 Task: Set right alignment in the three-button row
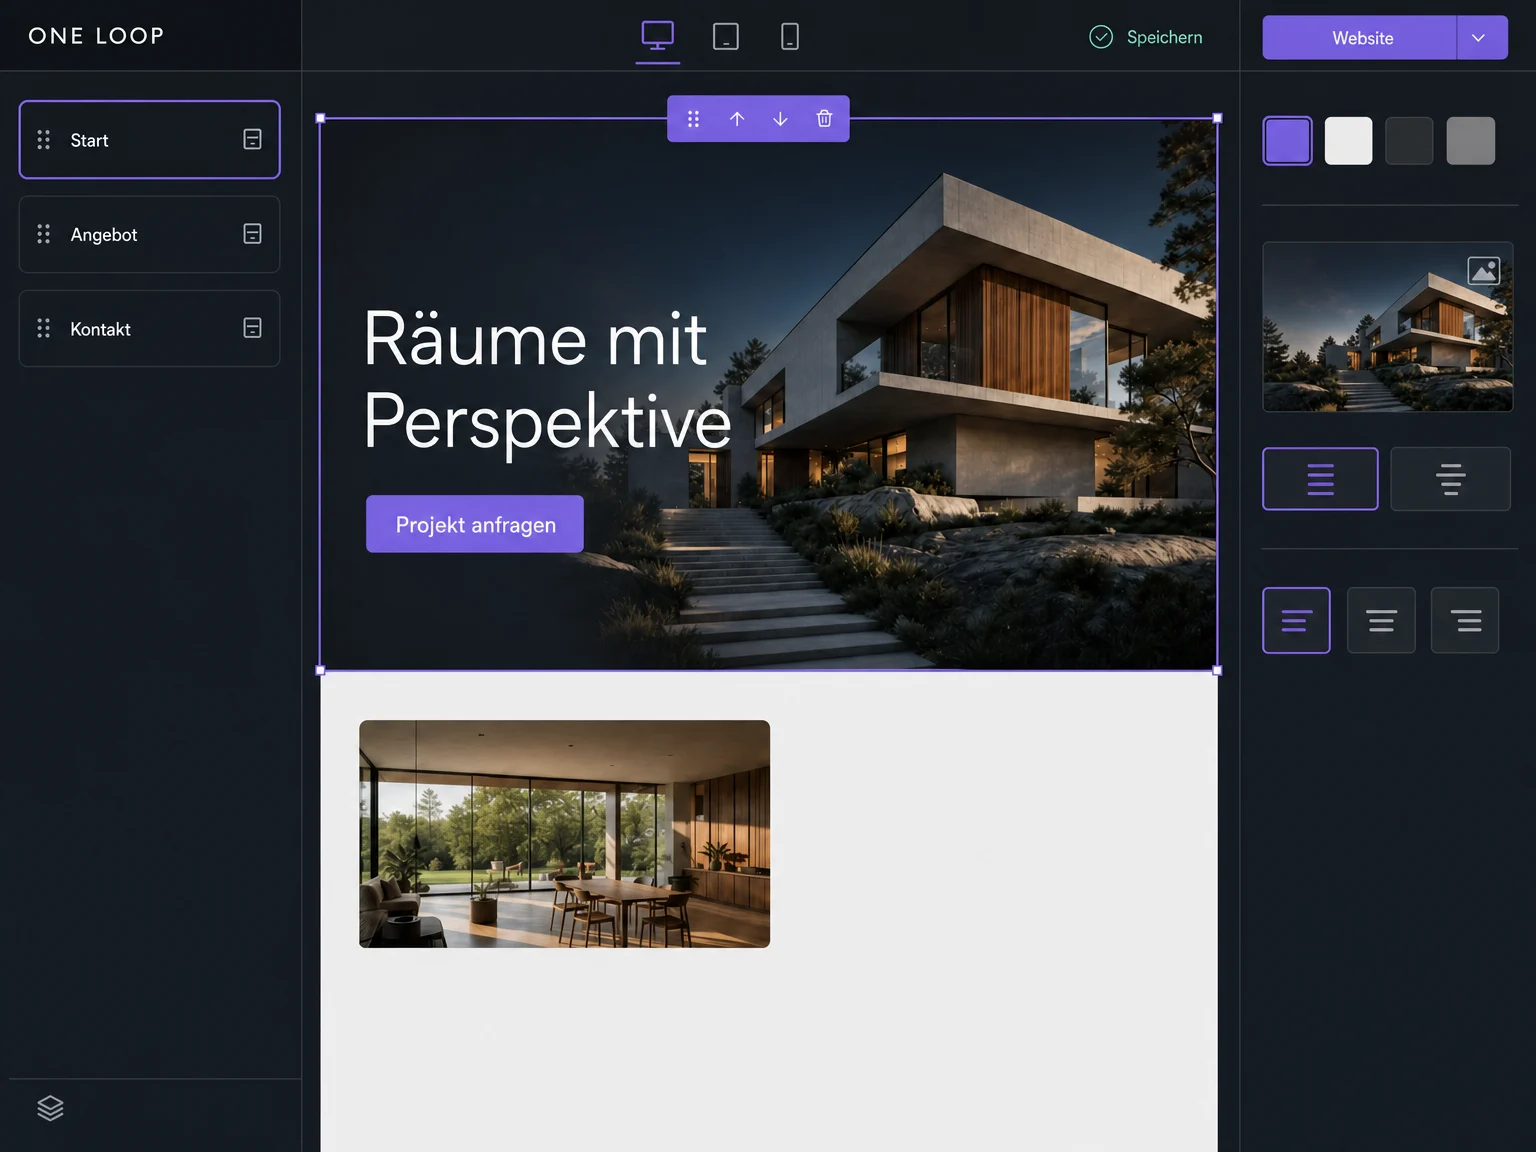pyautogui.click(x=1465, y=621)
